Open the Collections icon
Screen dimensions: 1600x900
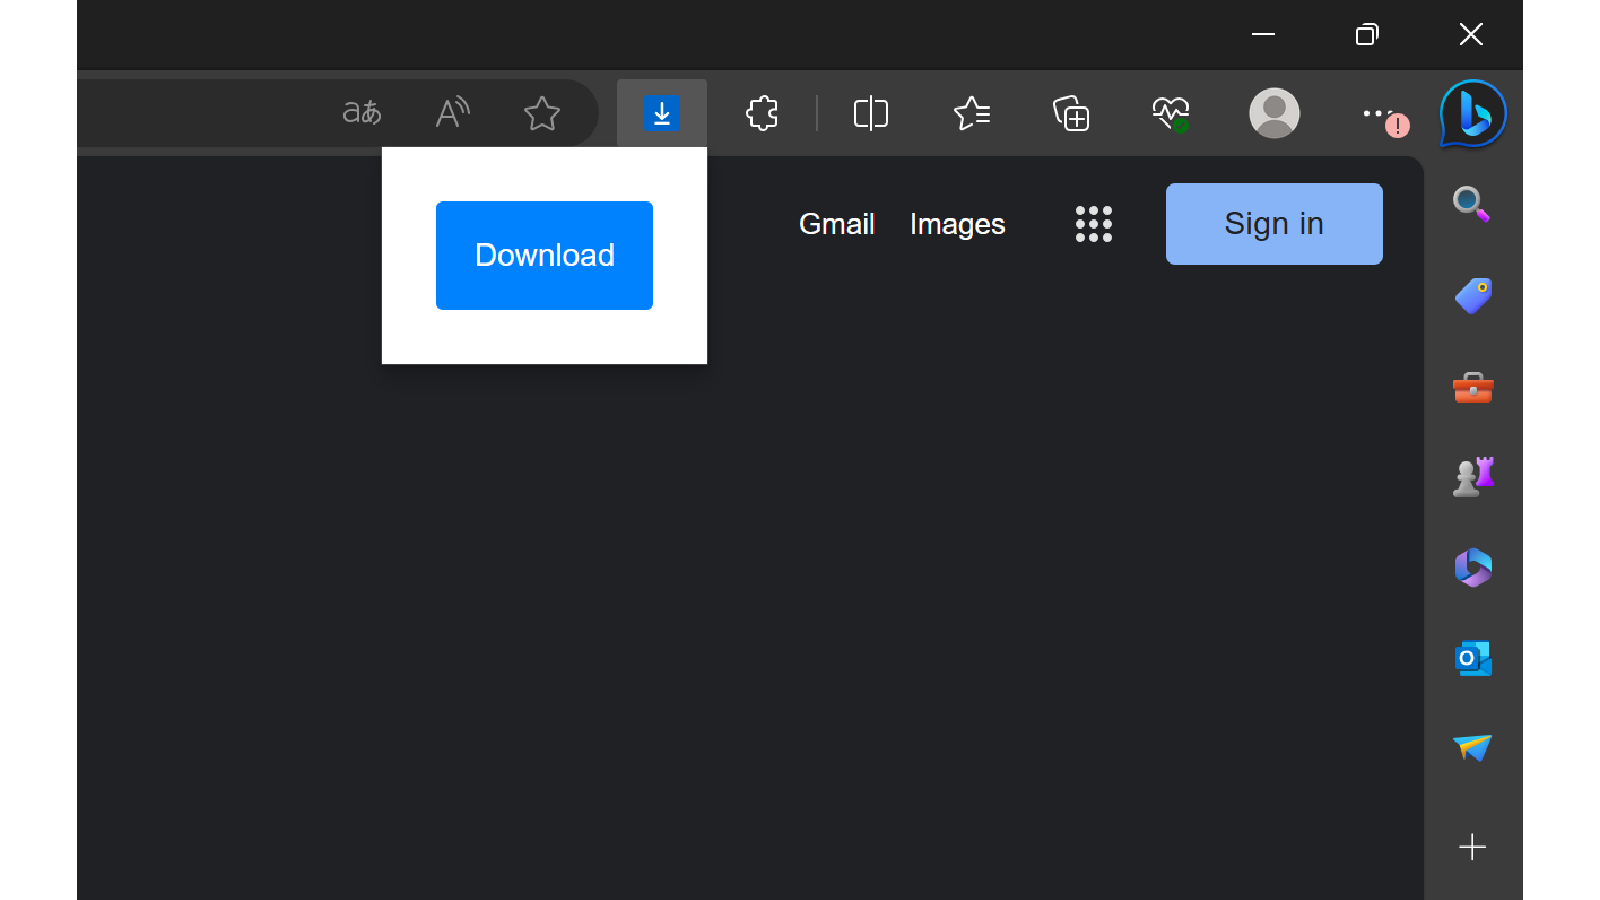1071,113
